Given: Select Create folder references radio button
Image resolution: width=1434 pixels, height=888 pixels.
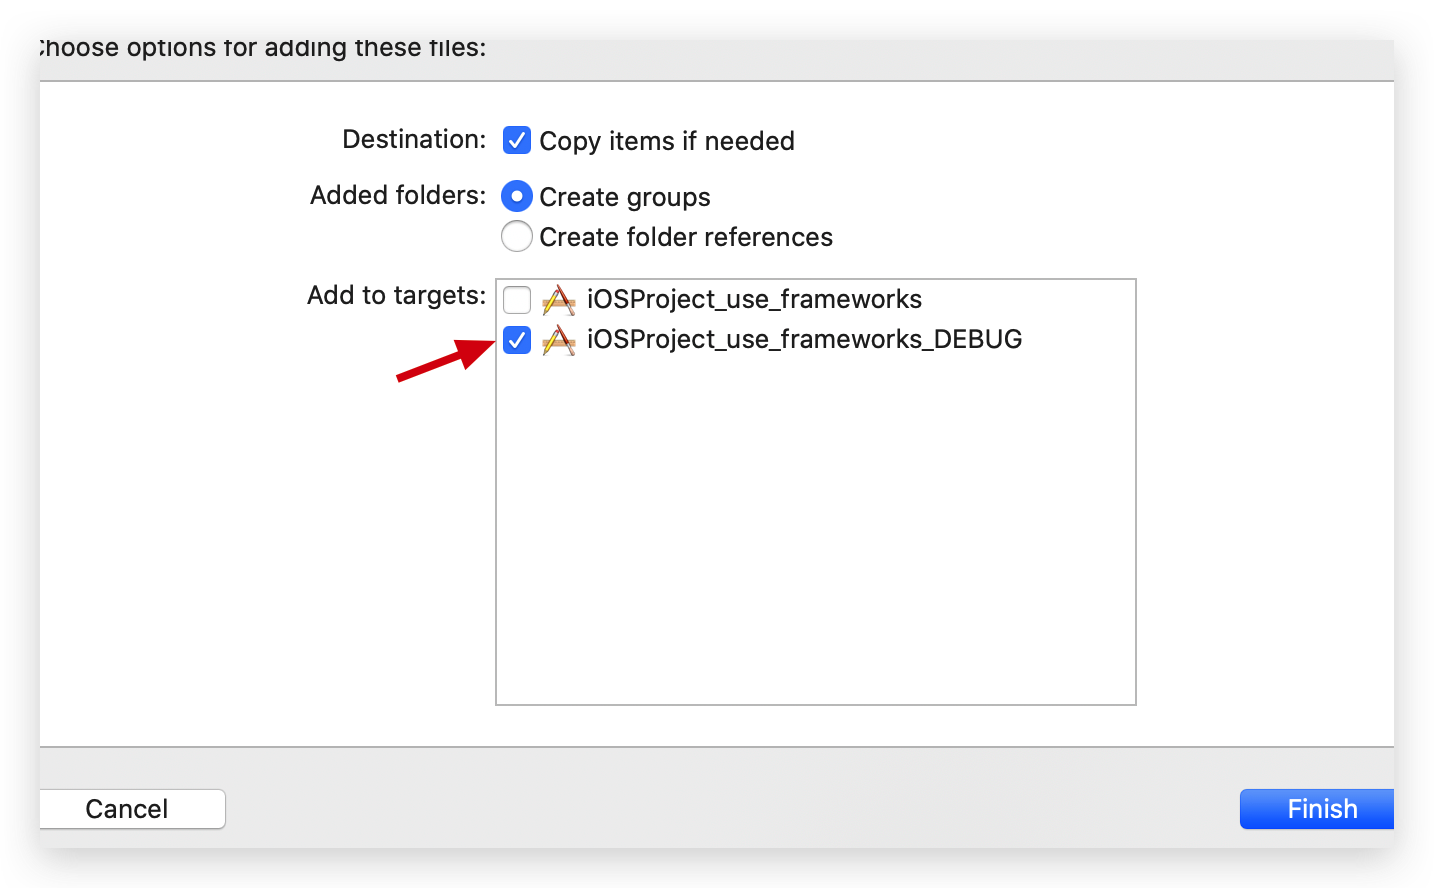Looking at the screenshot, I should pos(516,236).
